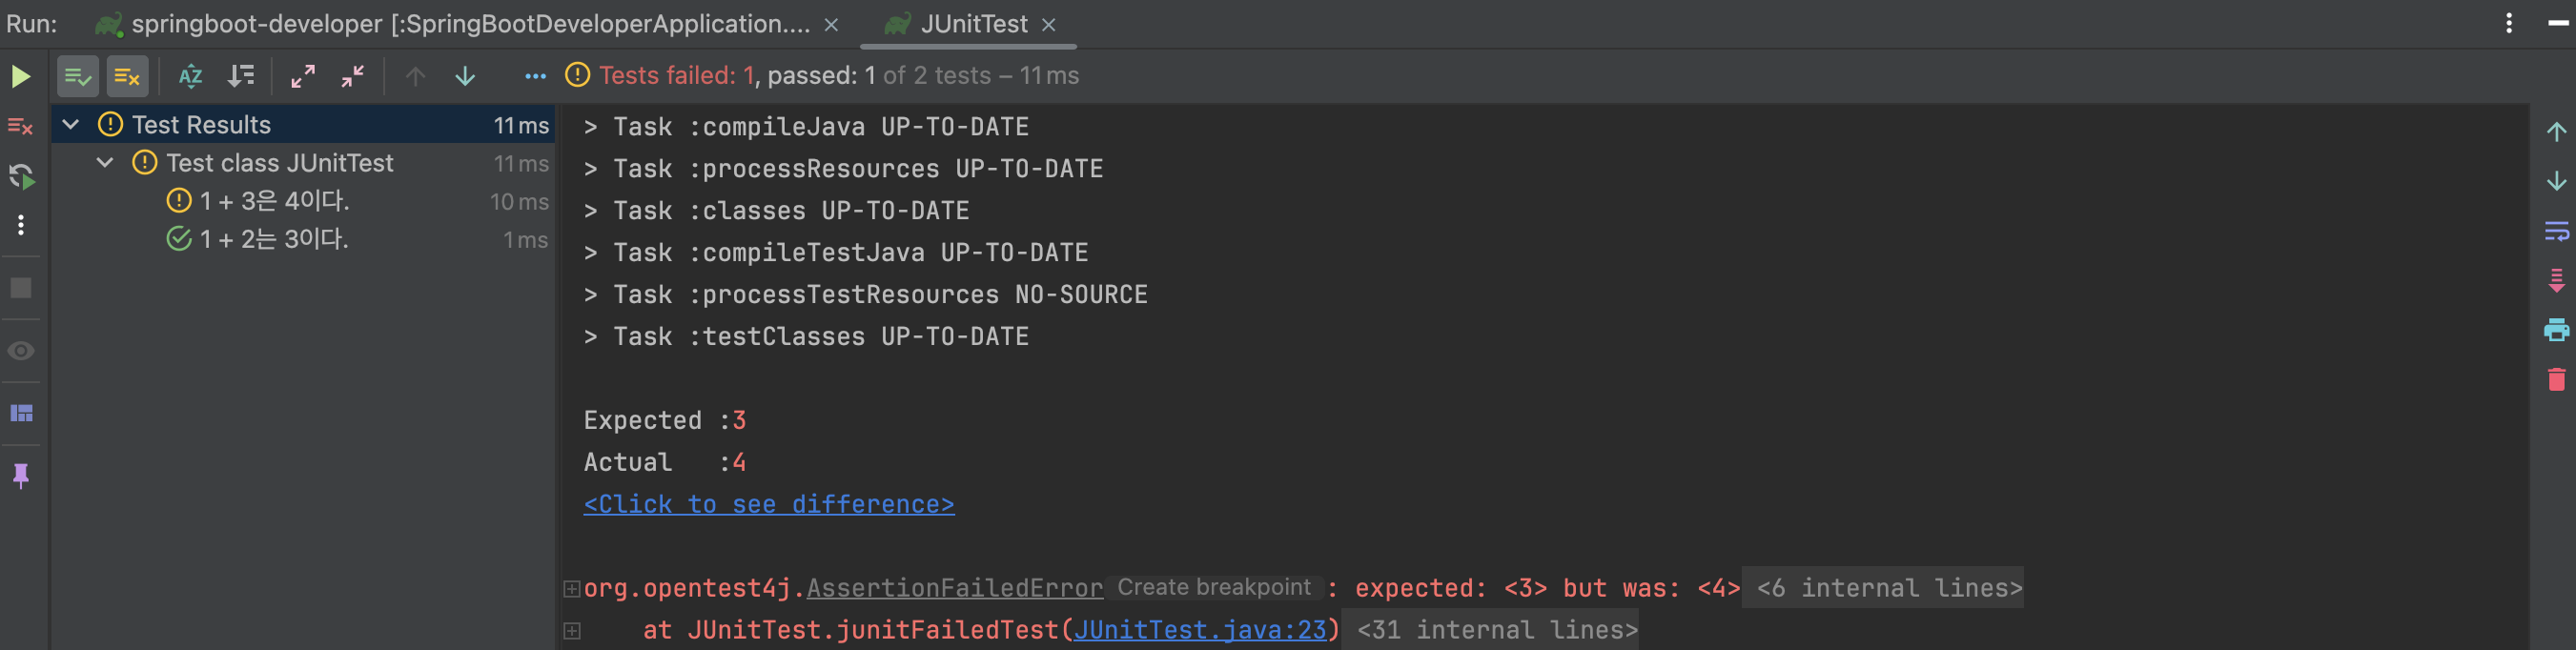Image resolution: width=2576 pixels, height=650 pixels.
Task: Collapse the Test Results tree node
Action: 71,125
